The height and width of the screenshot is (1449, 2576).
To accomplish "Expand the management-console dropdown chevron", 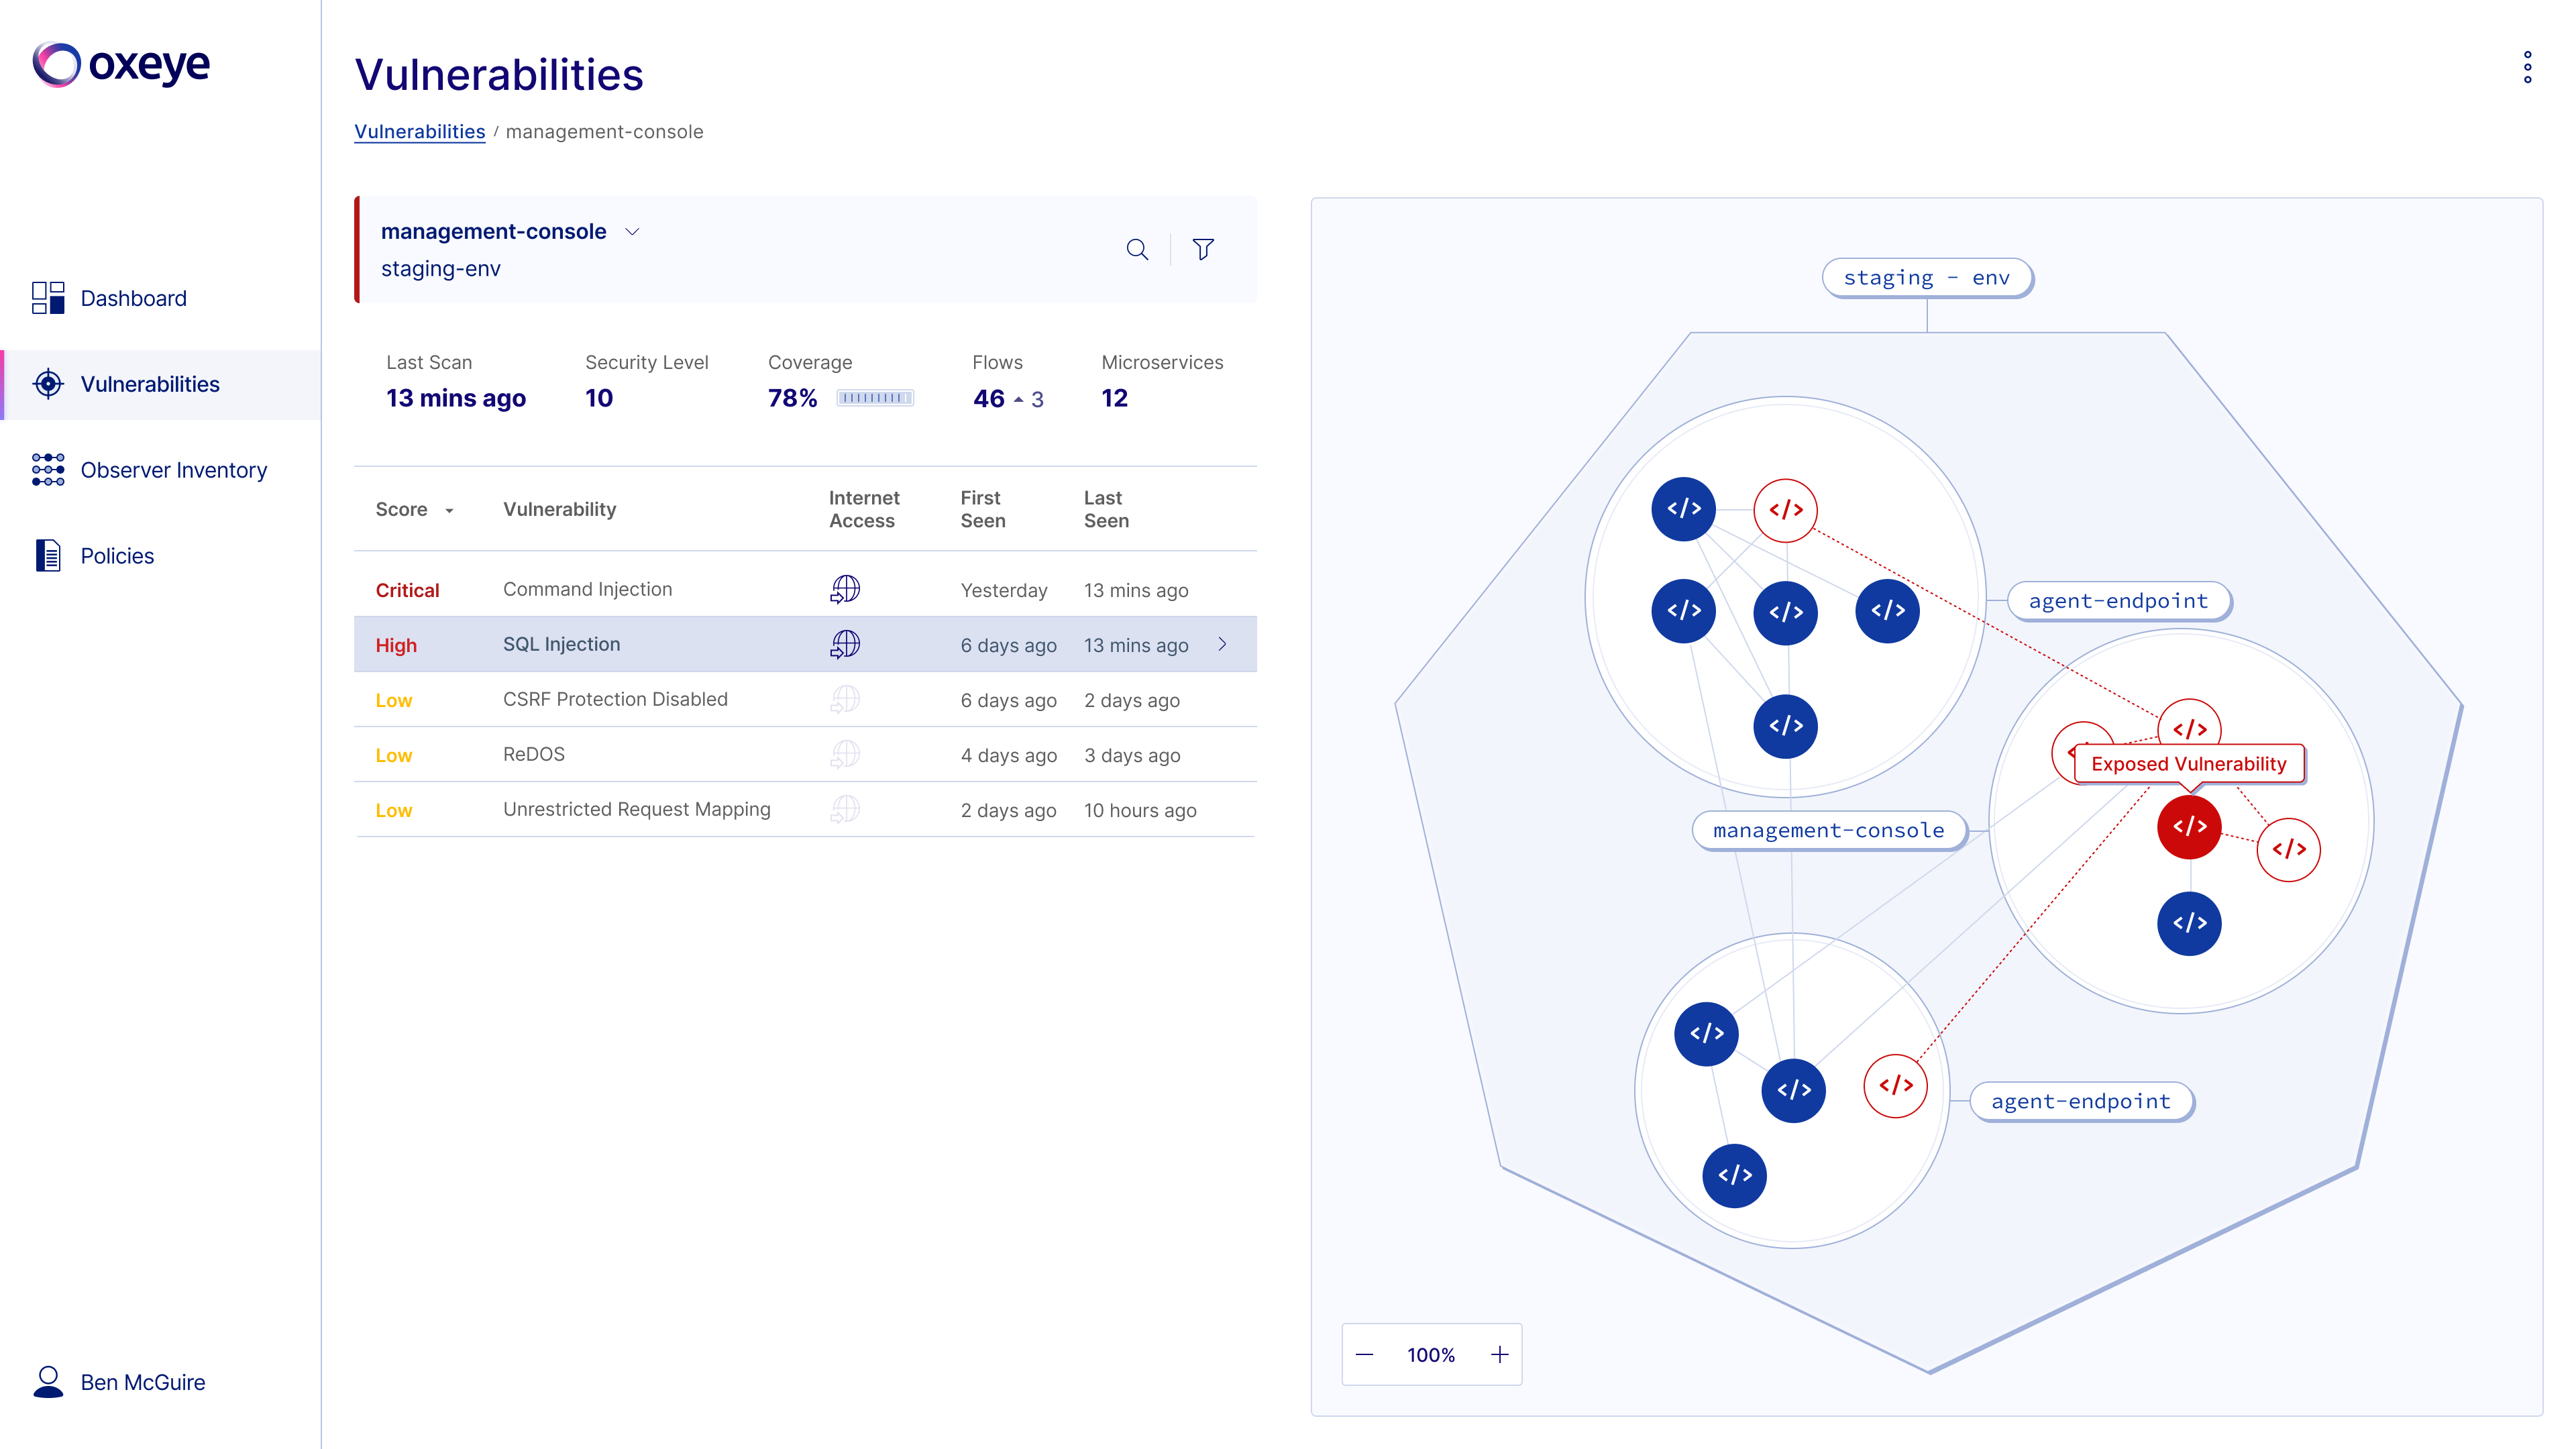I will point(632,231).
